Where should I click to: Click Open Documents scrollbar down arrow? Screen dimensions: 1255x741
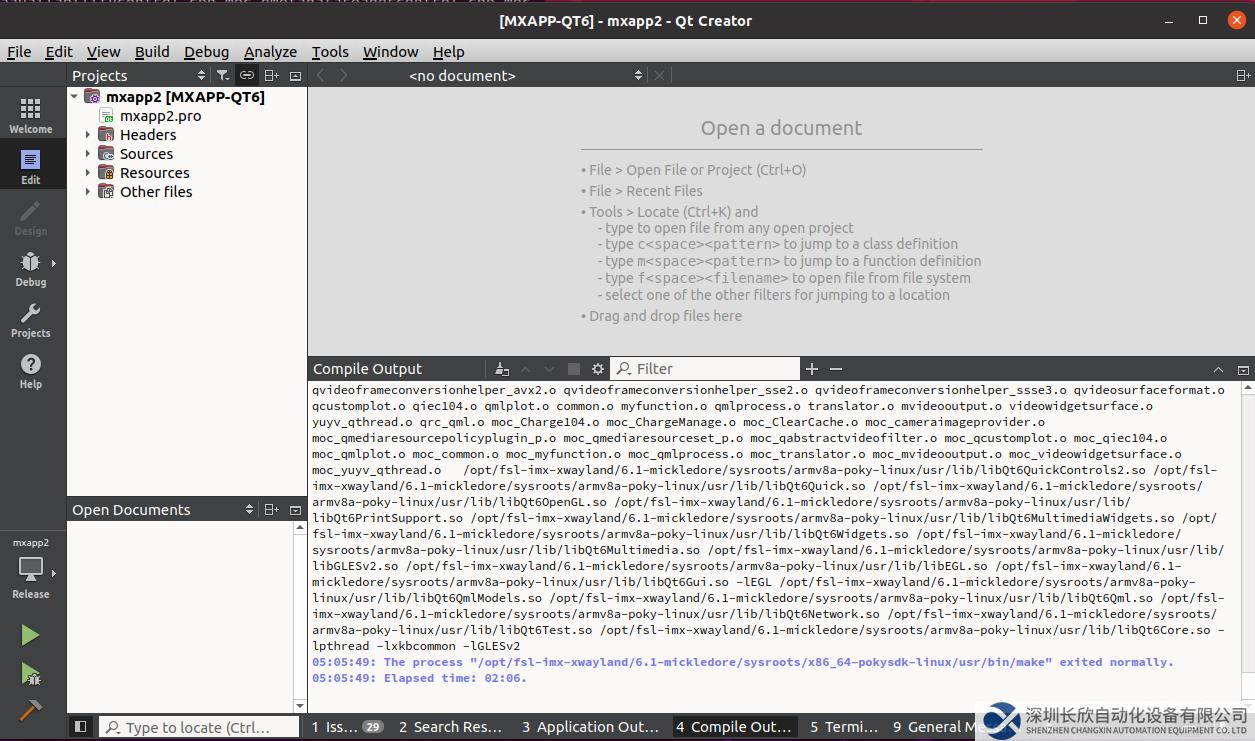301,707
